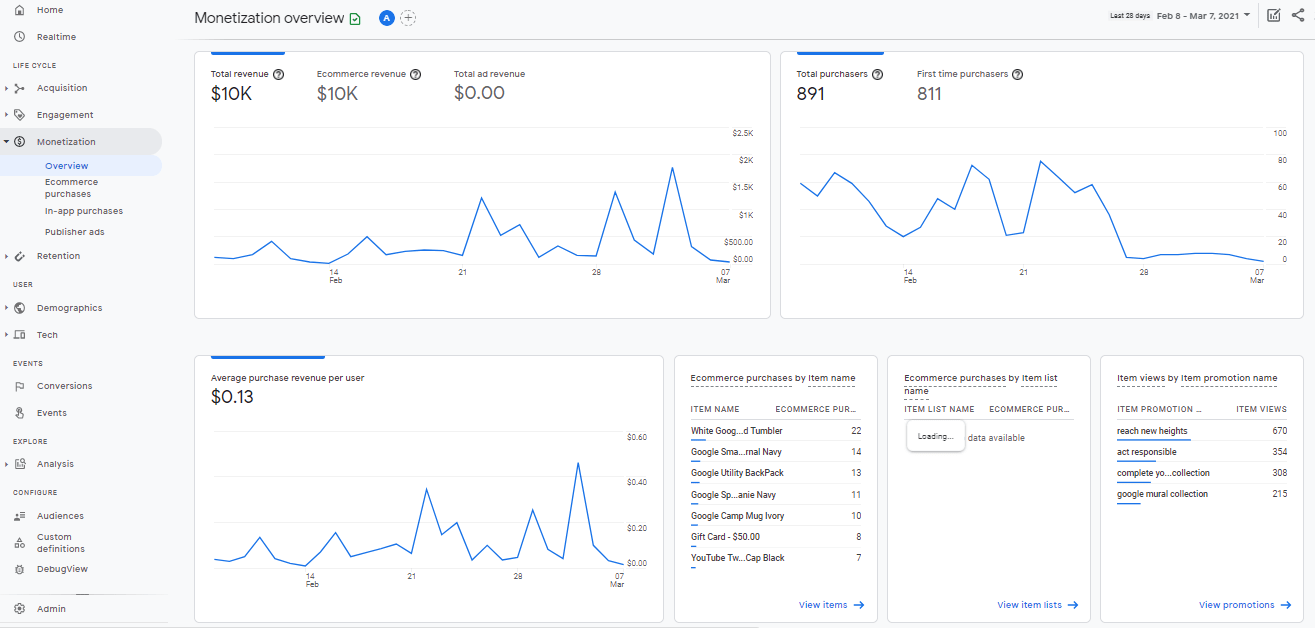This screenshot has width=1315, height=628.
Task: Click the 'reach new heights' promotion row
Action: point(1202,431)
